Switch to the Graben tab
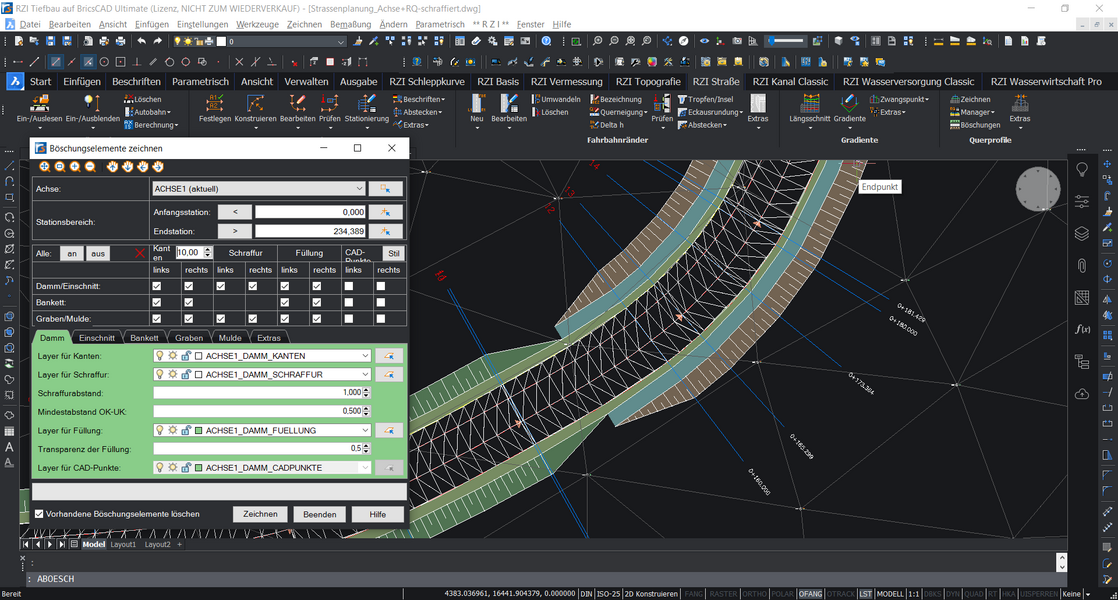 [189, 338]
